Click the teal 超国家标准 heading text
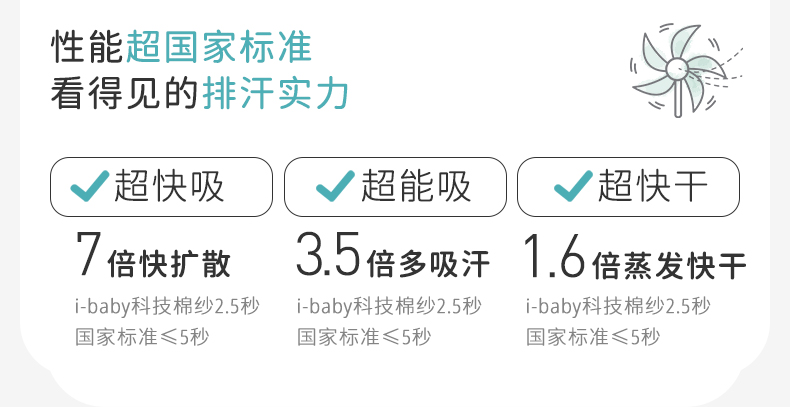Image resolution: width=790 pixels, height=407 pixels. 220,47
